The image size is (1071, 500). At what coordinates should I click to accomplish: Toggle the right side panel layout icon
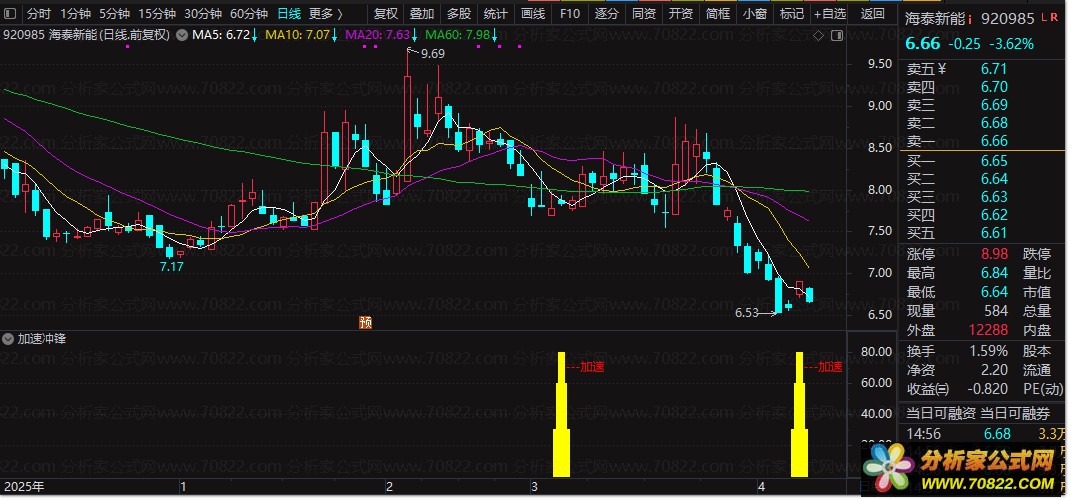click(836, 36)
